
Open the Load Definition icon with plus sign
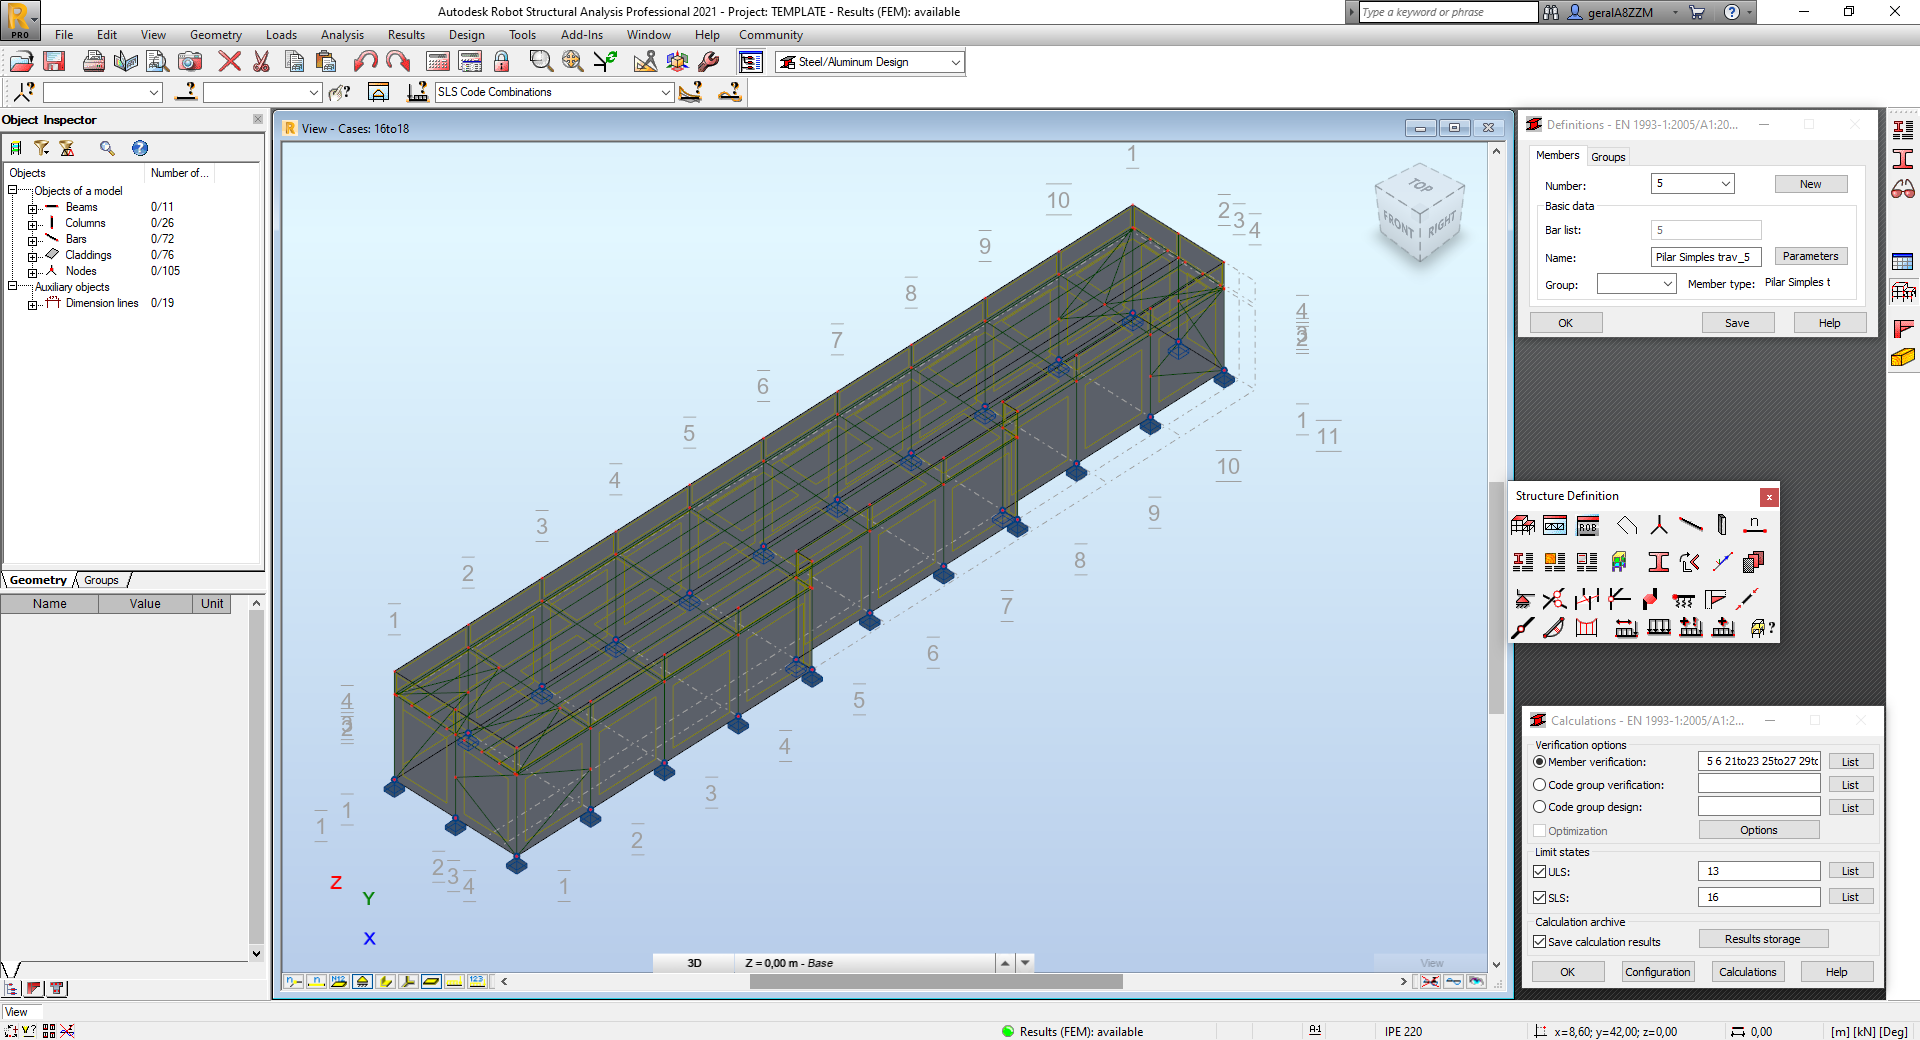(x=1722, y=627)
